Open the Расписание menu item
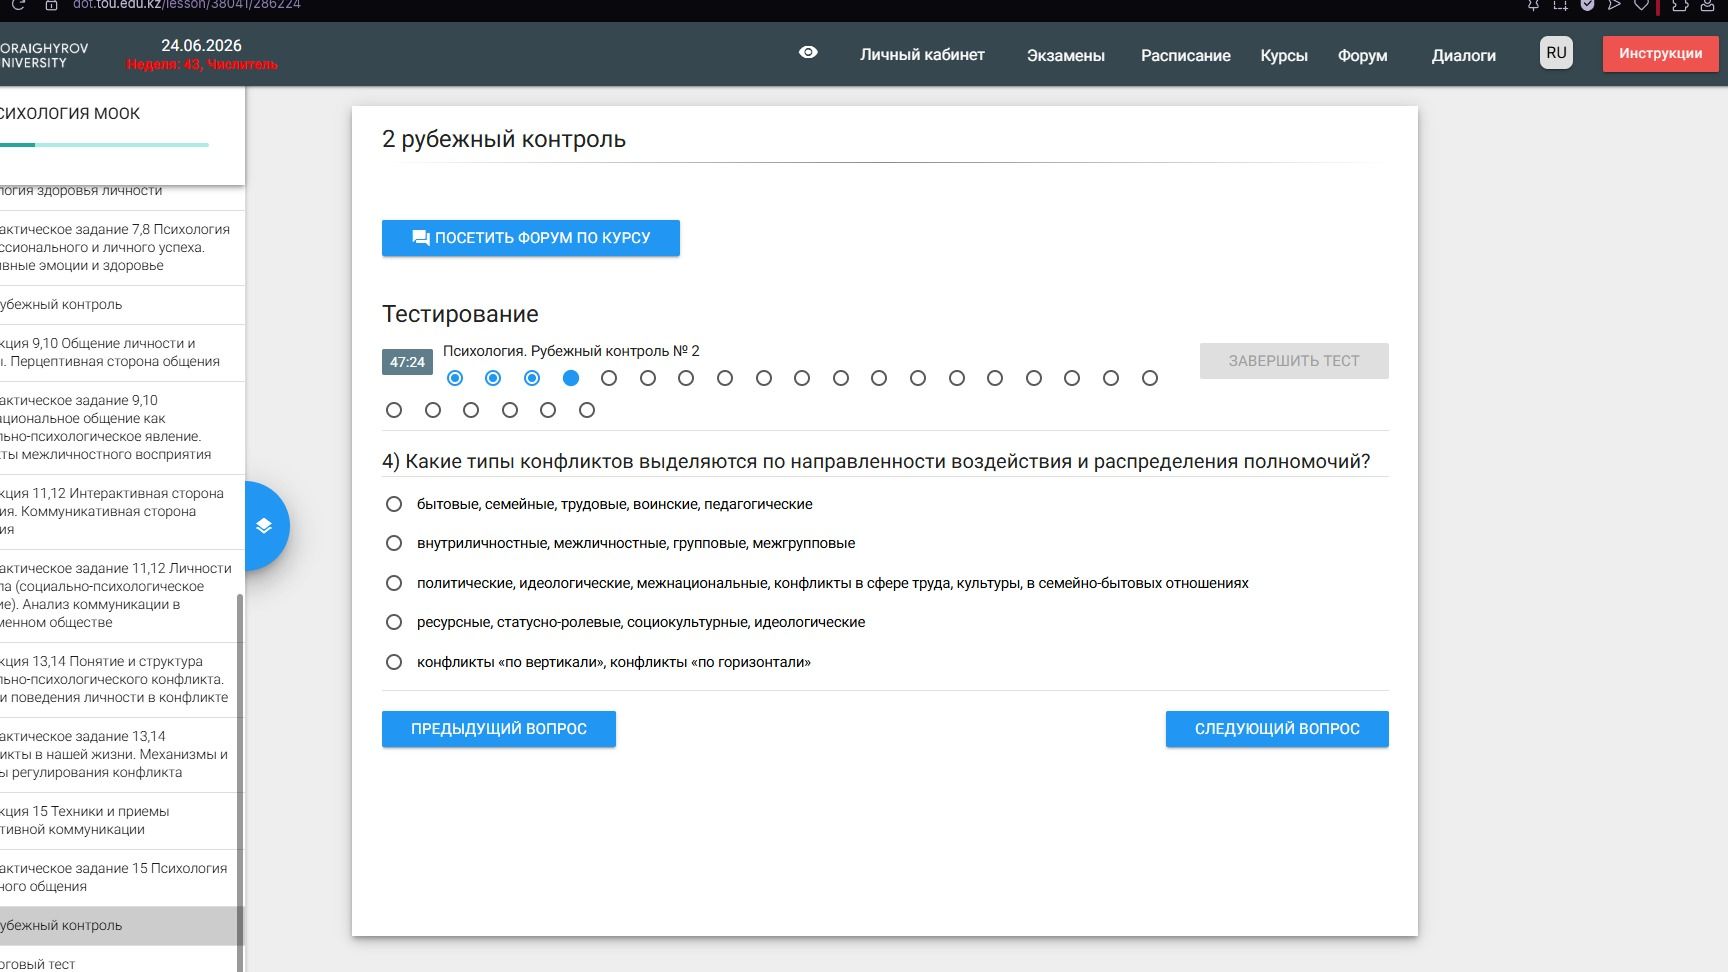The height and width of the screenshot is (972, 1728). (x=1185, y=56)
